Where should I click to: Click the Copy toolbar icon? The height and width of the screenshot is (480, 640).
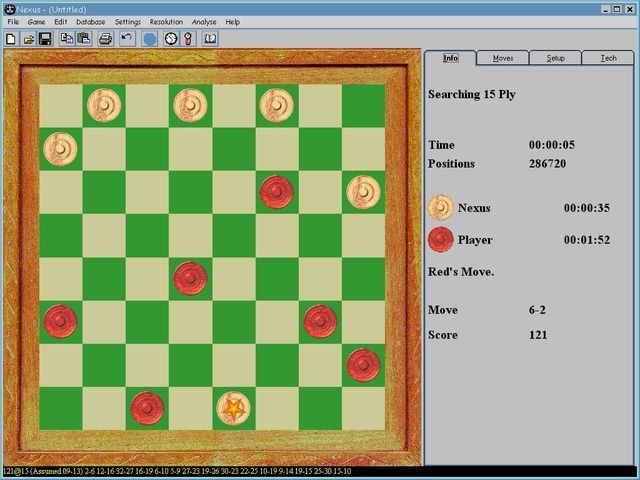67,39
